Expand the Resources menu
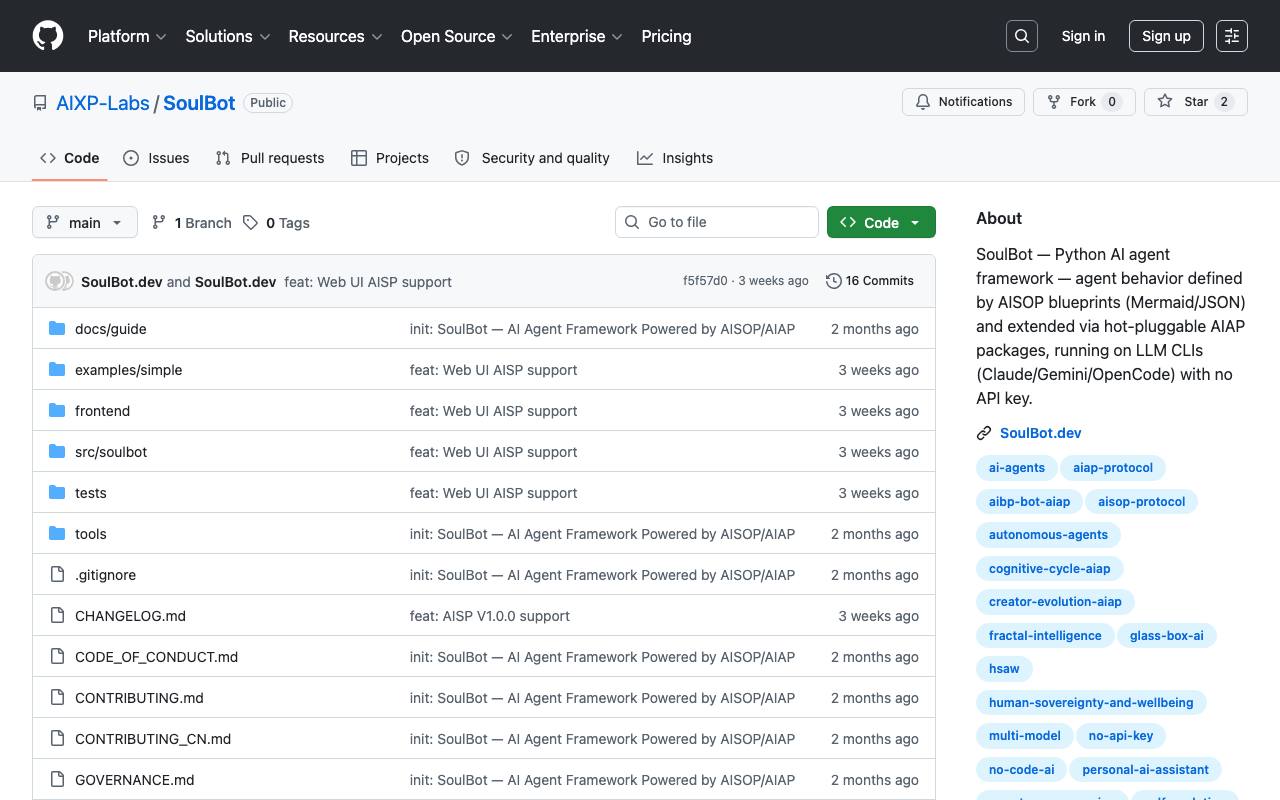The height and width of the screenshot is (800, 1280). (335, 36)
